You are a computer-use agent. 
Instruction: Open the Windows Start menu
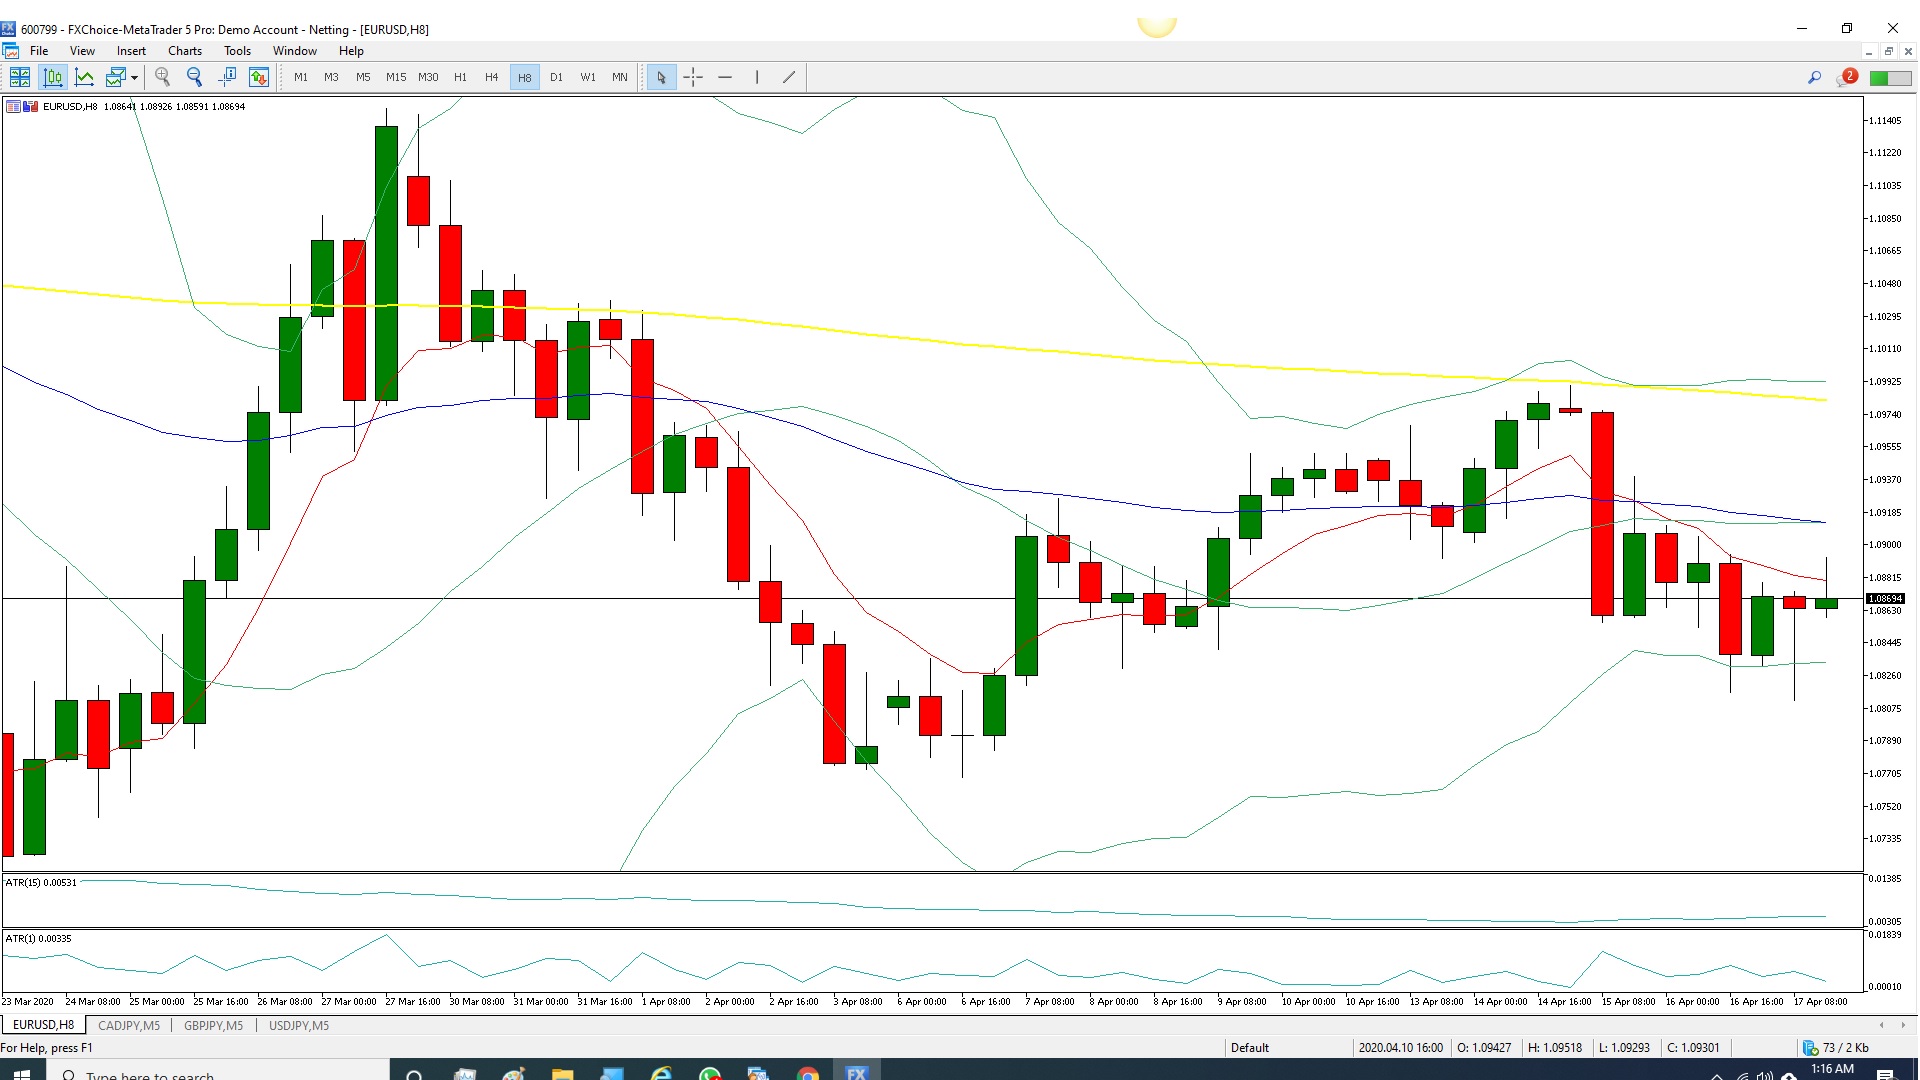[x=22, y=1073]
